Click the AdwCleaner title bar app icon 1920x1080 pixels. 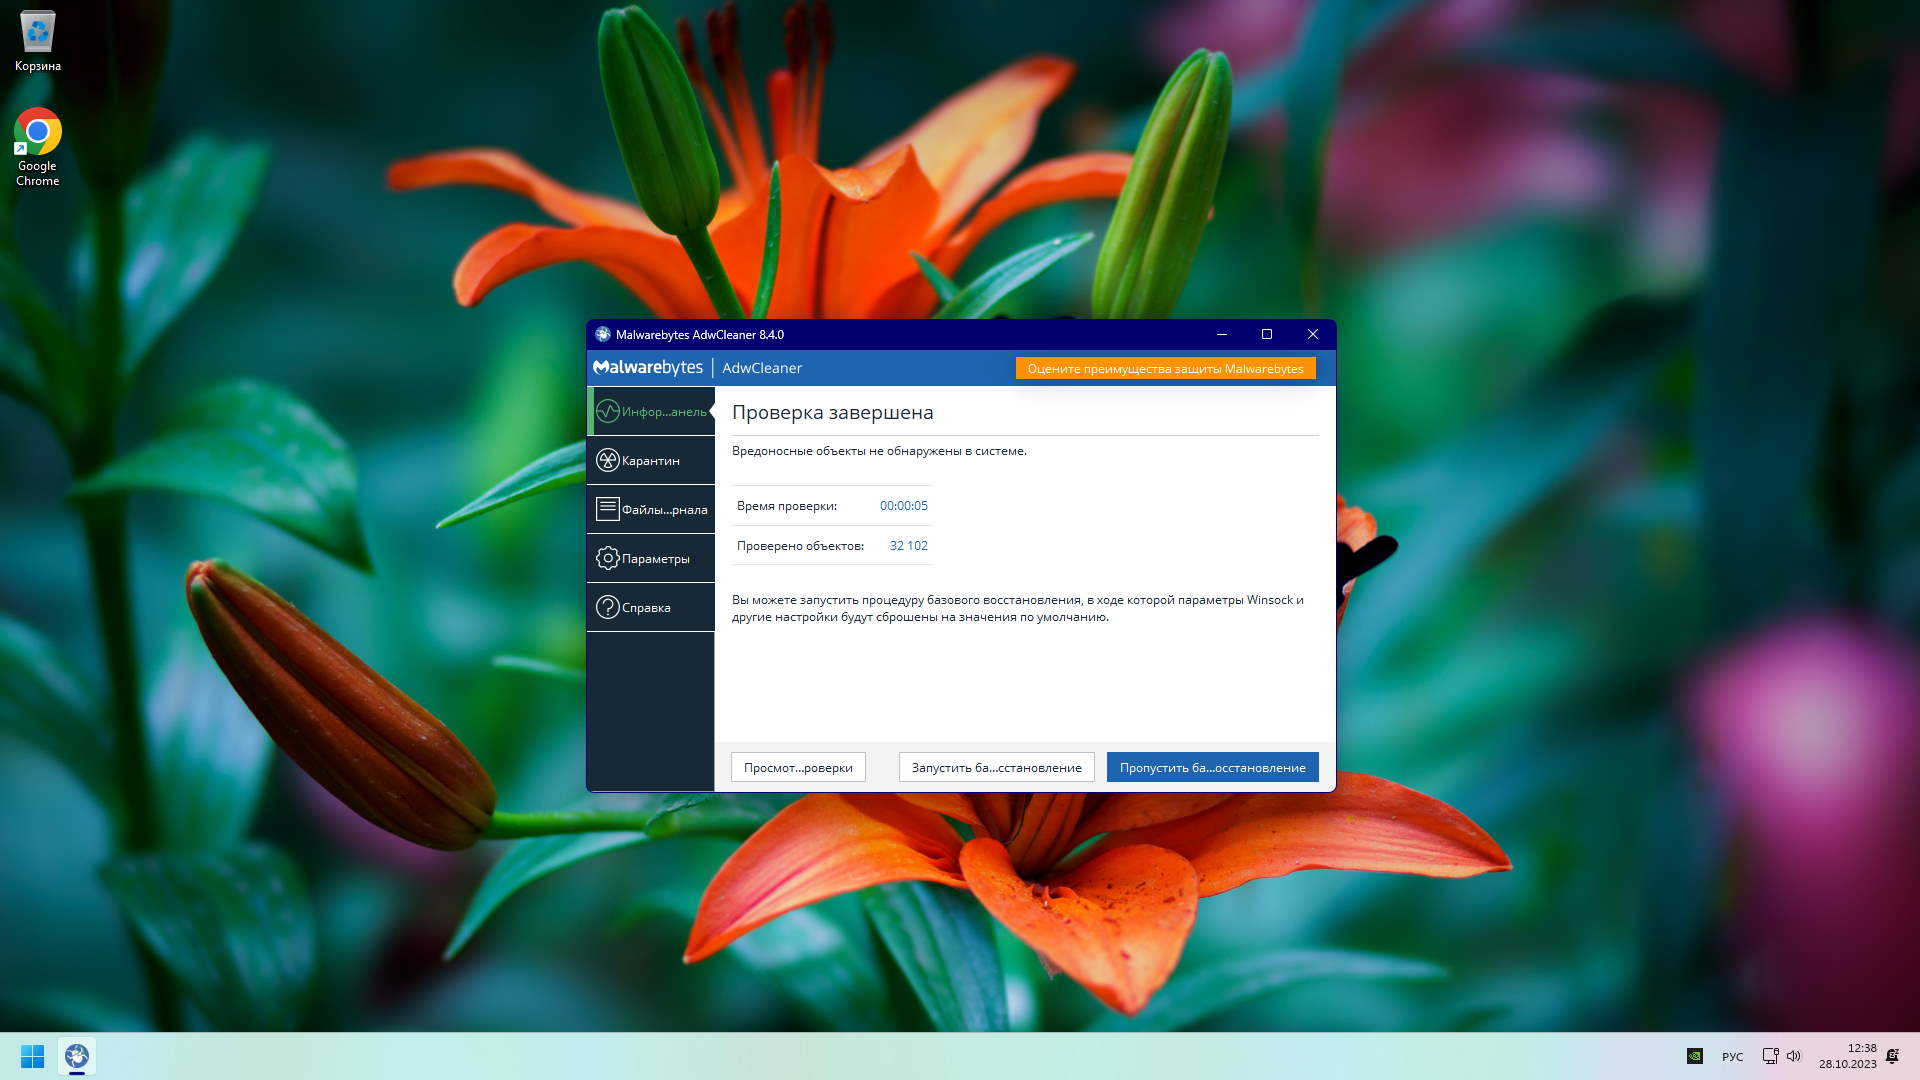tap(603, 334)
